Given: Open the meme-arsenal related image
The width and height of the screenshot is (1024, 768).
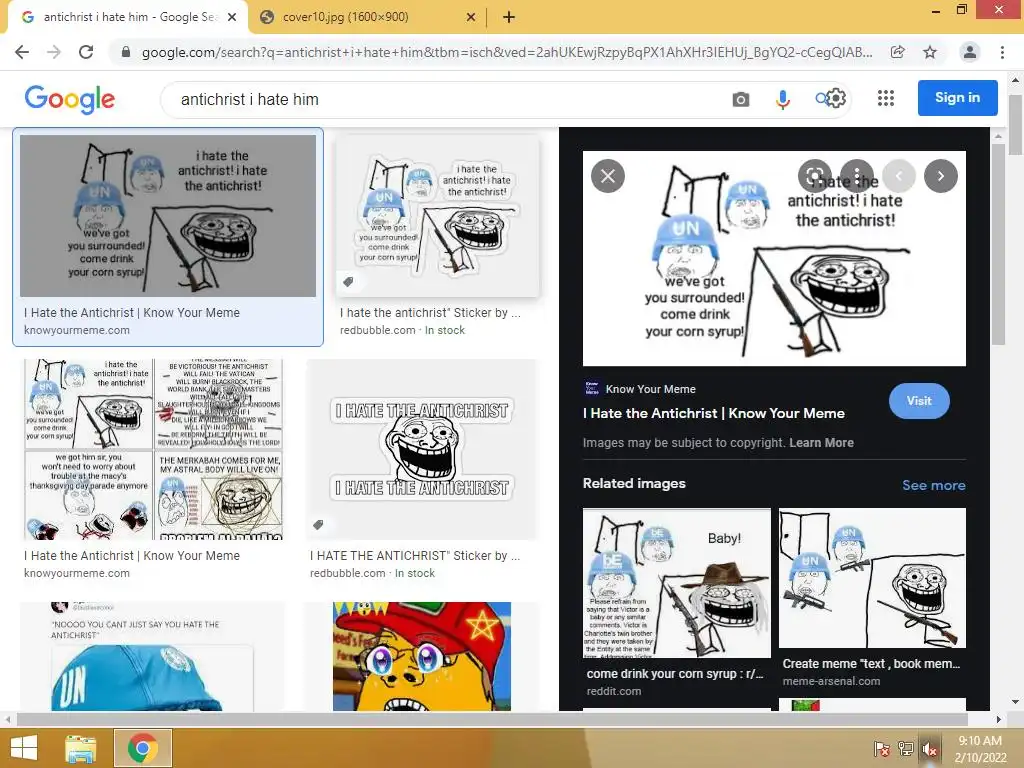Looking at the screenshot, I should point(872,578).
